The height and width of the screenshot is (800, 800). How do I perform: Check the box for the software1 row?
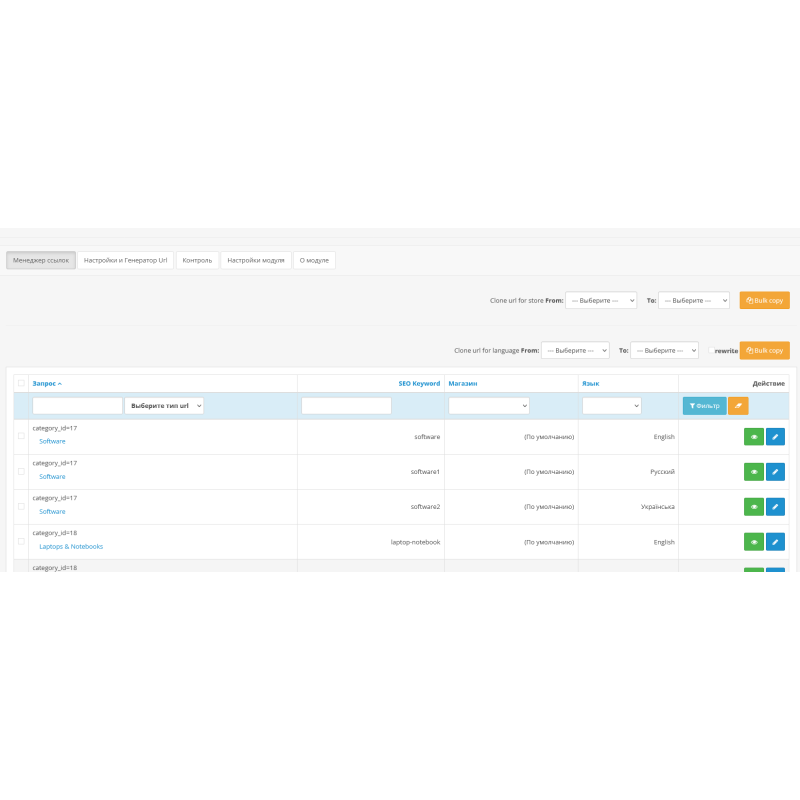(x=21, y=471)
